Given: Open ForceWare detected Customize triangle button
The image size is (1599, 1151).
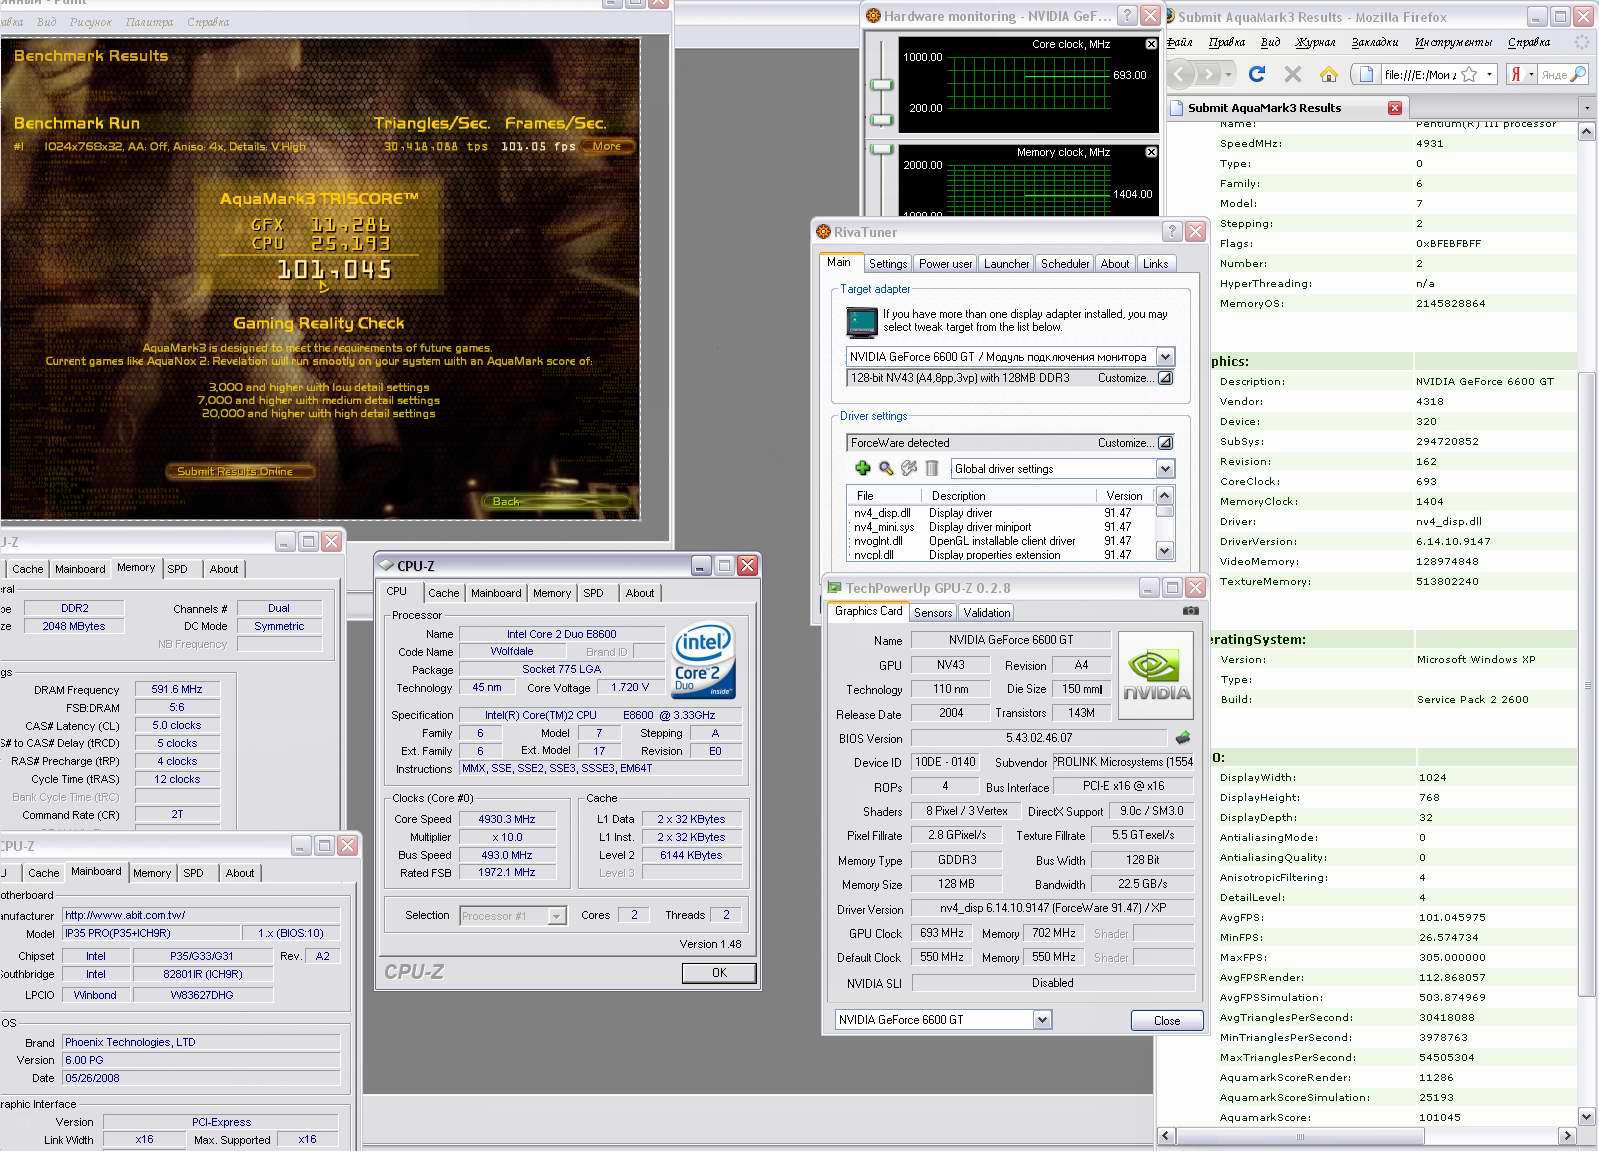Looking at the screenshot, I should [x=1165, y=443].
